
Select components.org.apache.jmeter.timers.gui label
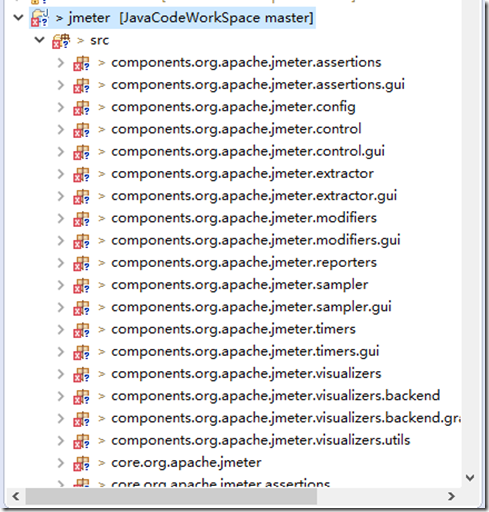pos(245,352)
